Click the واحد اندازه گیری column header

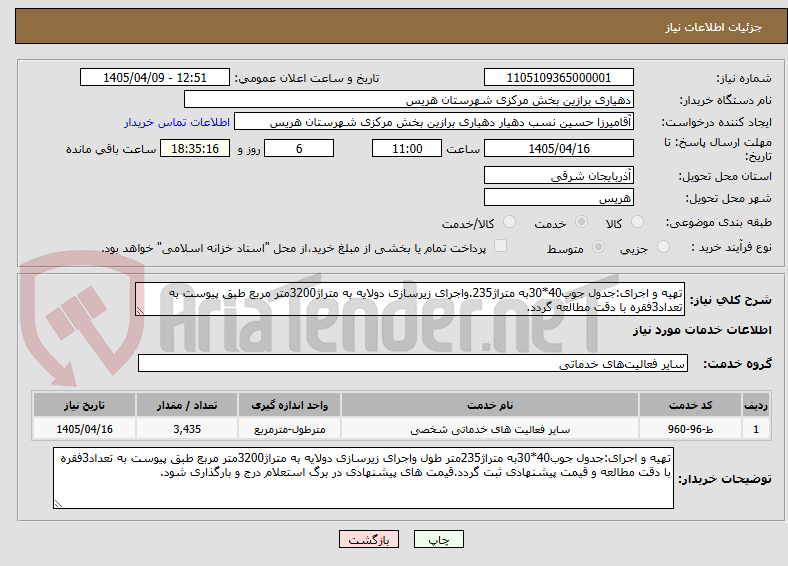click(x=289, y=405)
